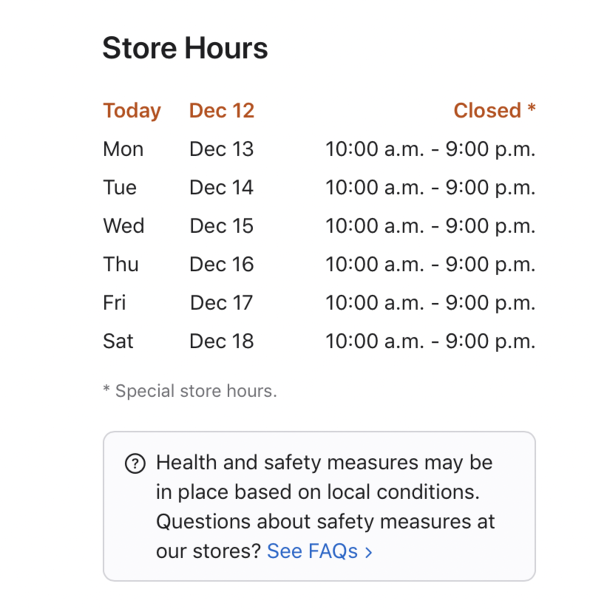Select the Sat Dec 18 date

(x=221, y=341)
